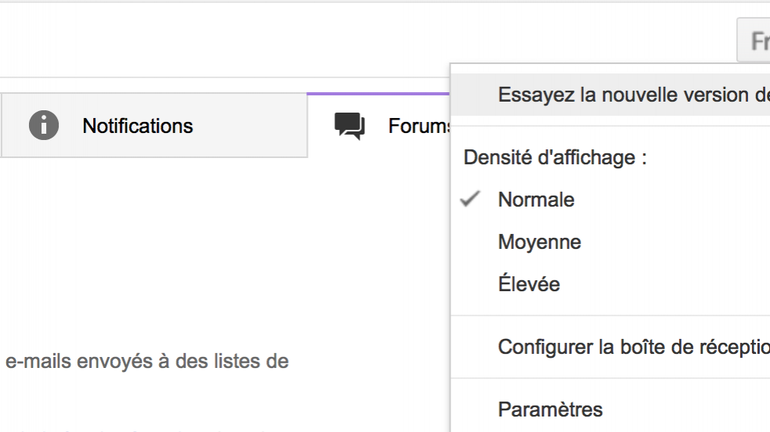Choose Moyenne display density

tap(539, 242)
